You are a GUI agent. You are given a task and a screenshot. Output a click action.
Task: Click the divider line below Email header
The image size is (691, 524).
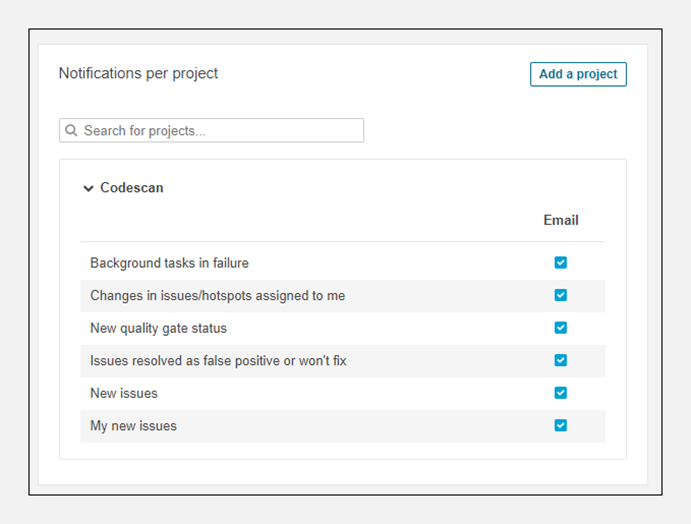342,242
